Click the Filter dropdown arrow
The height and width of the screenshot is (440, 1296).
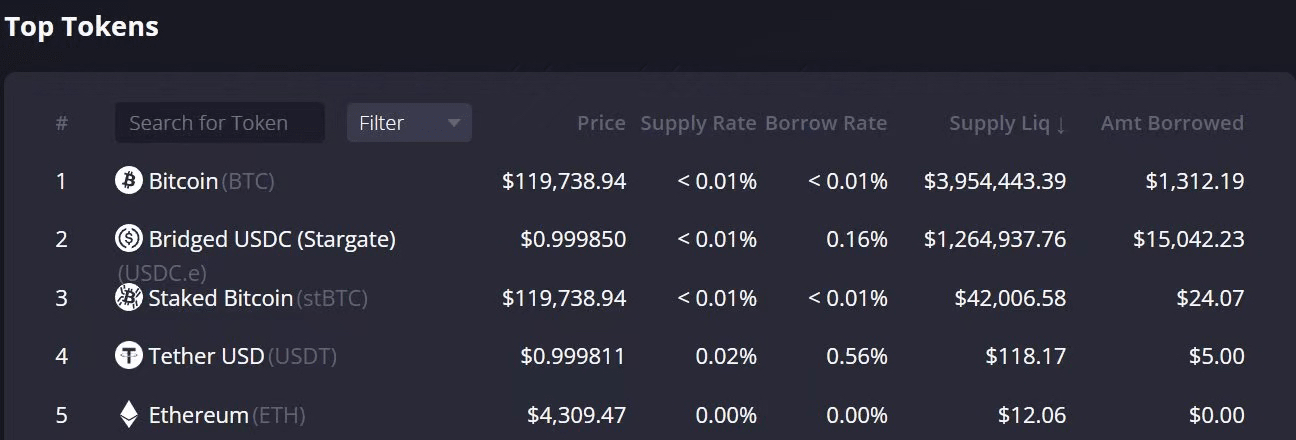tap(454, 123)
